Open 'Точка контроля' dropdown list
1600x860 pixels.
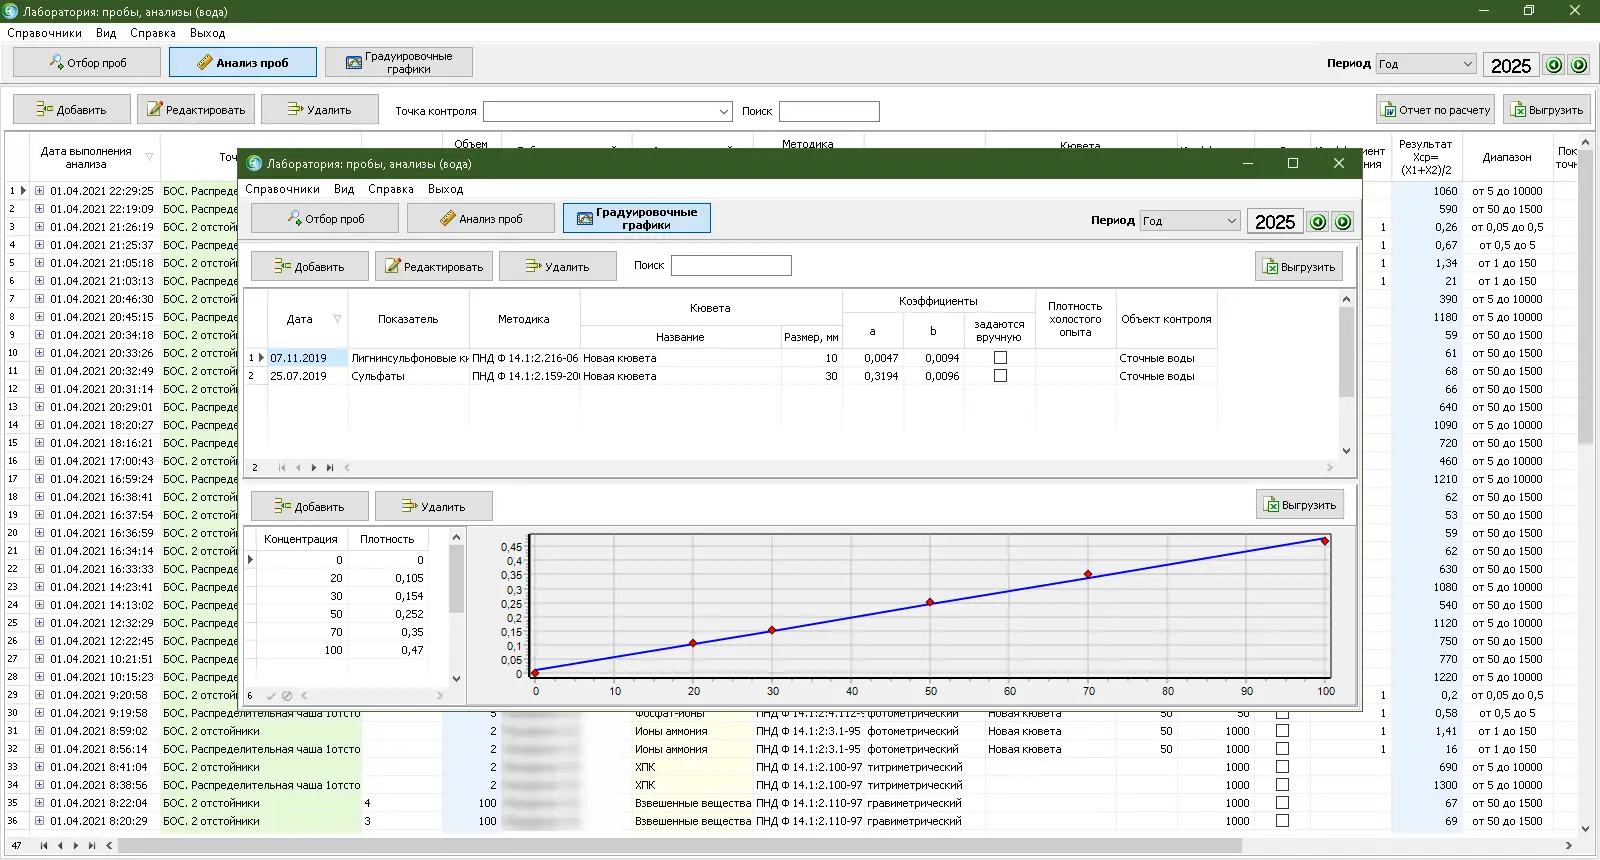click(724, 111)
